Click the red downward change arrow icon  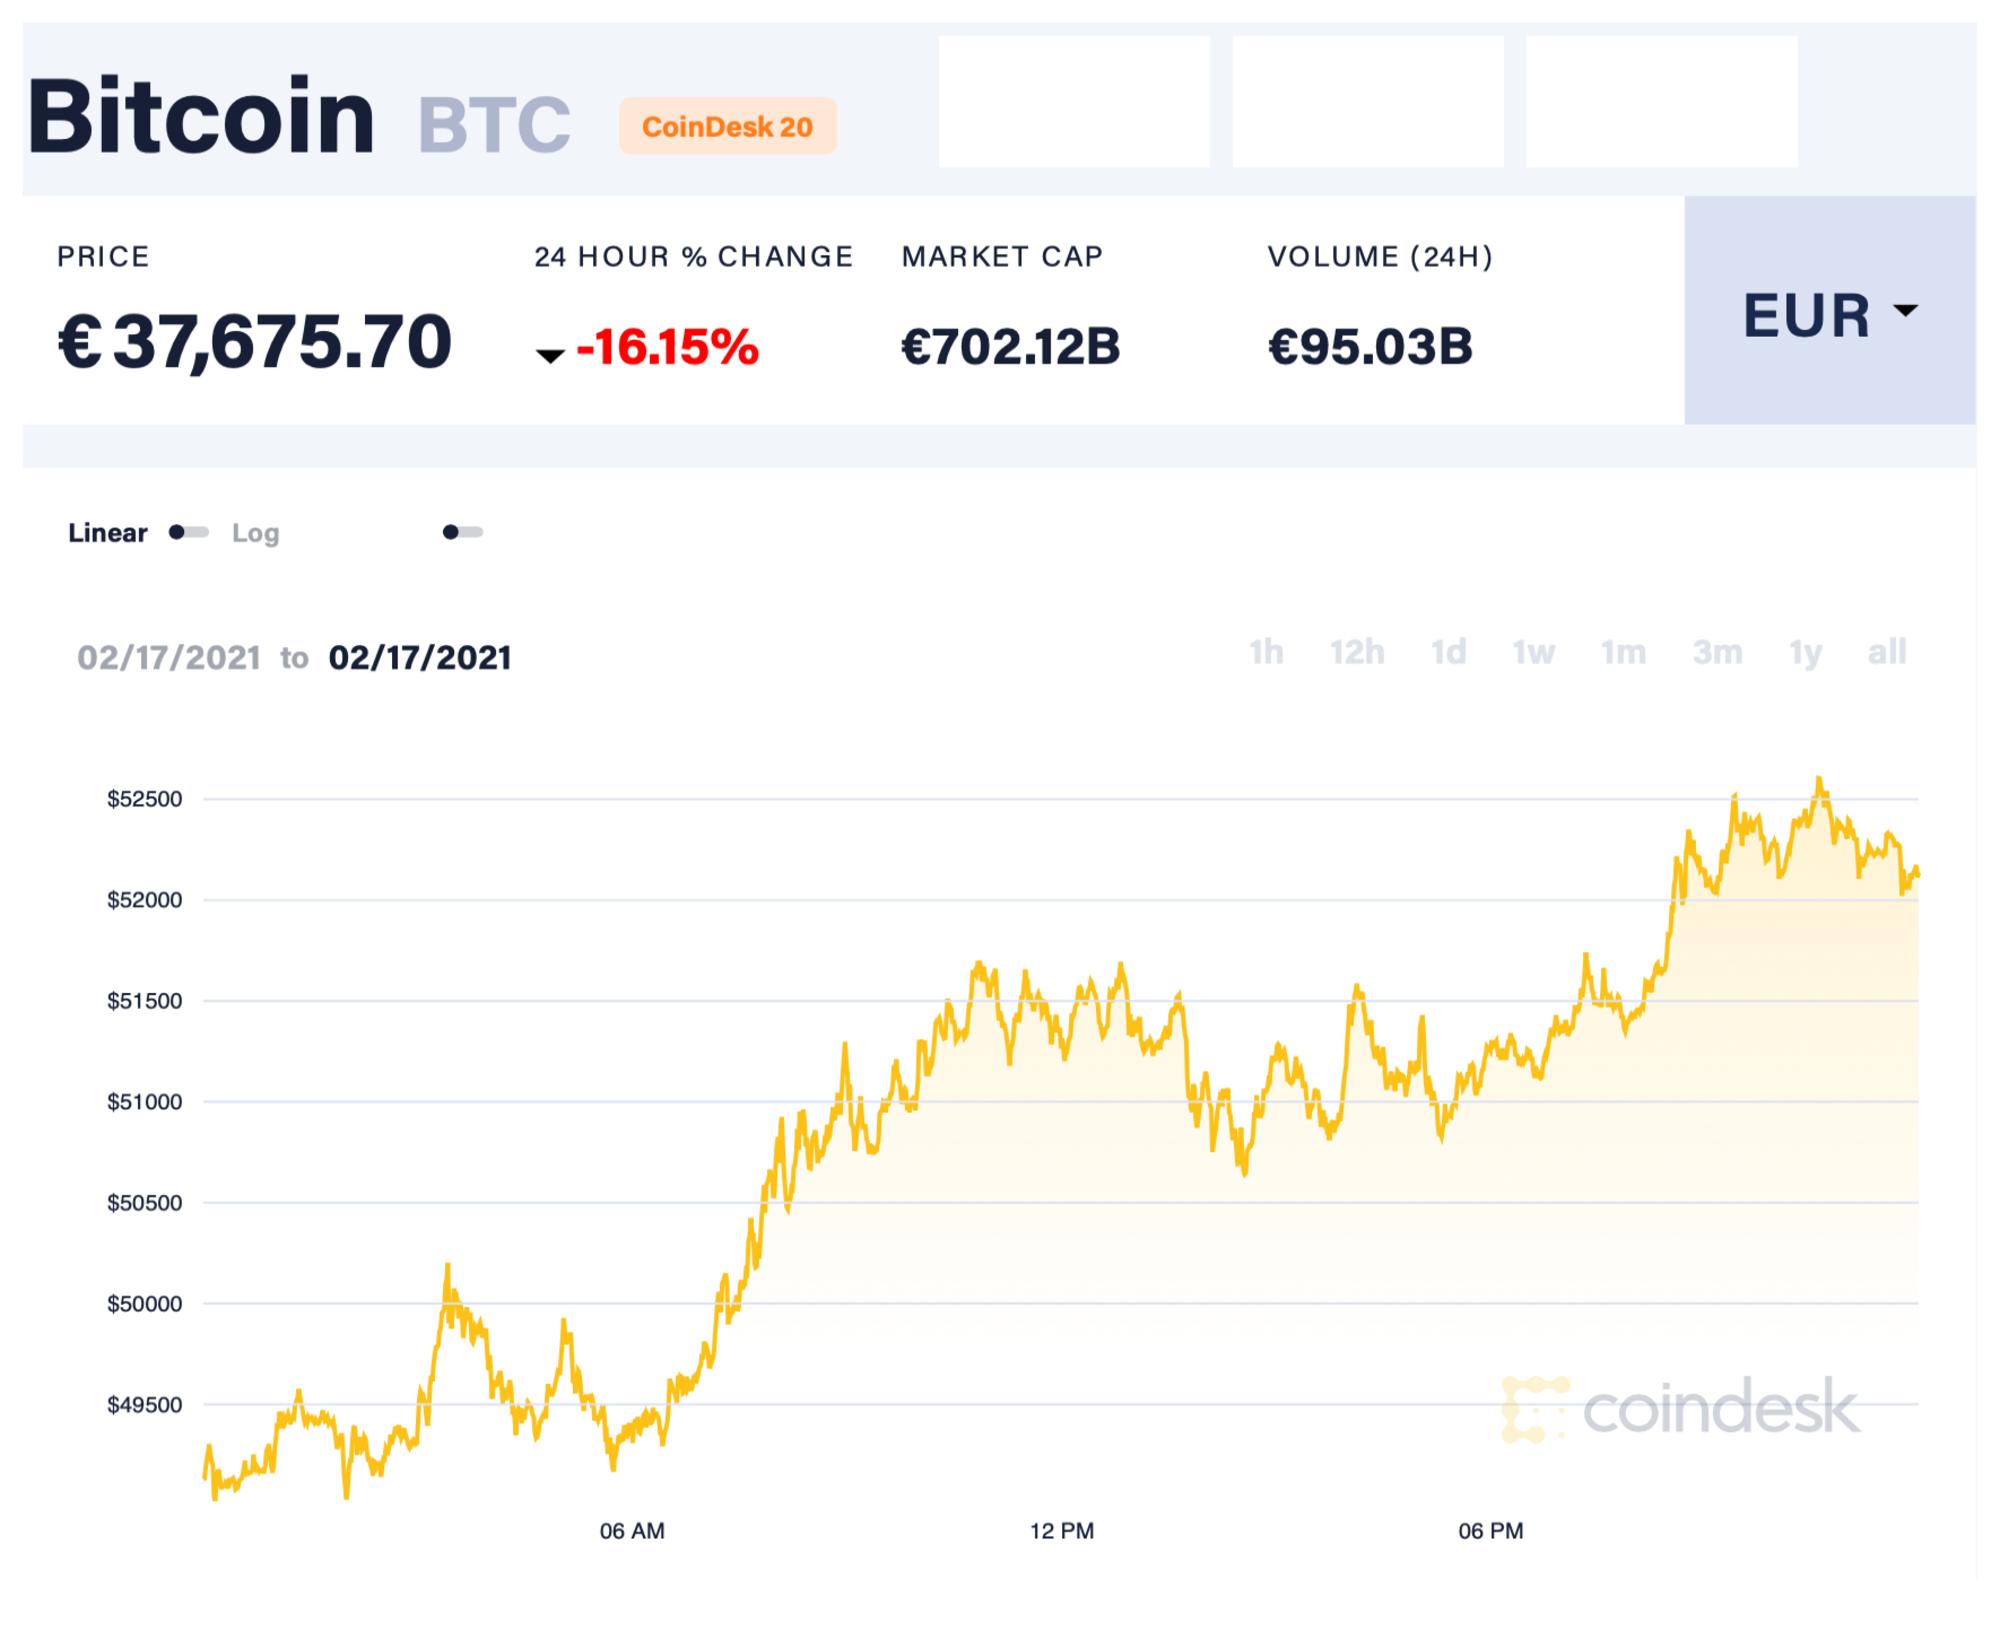(551, 355)
